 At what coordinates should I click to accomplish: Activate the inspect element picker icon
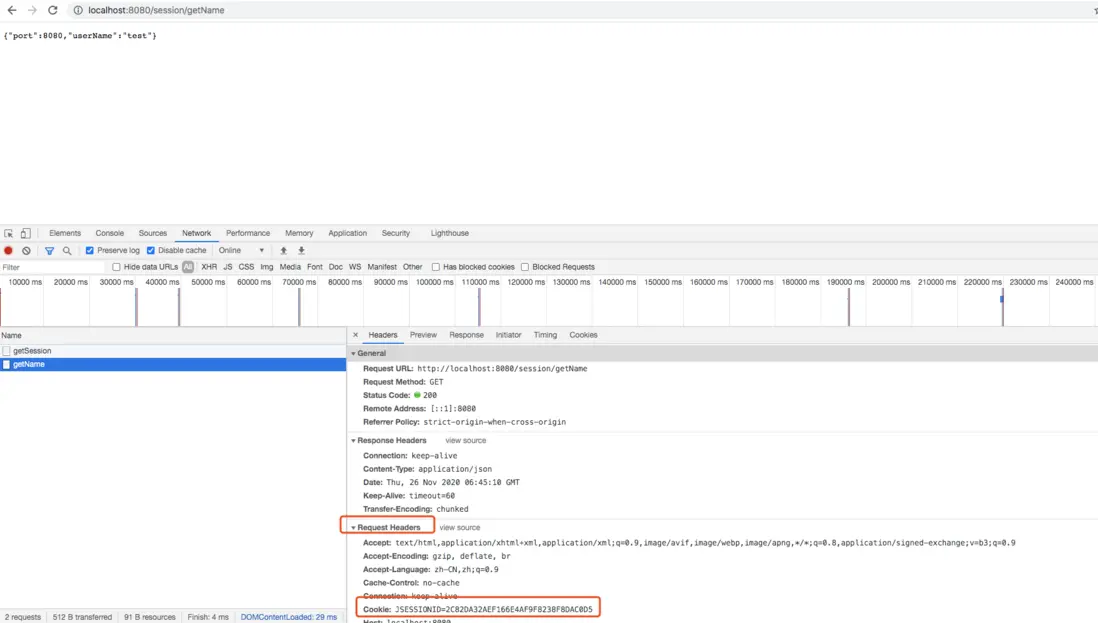click(8, 233)
